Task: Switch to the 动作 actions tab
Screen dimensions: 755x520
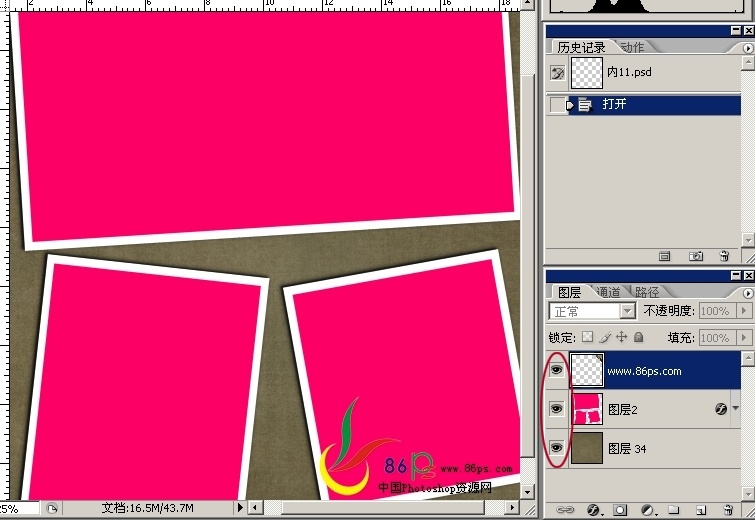Action: (632, 47)
